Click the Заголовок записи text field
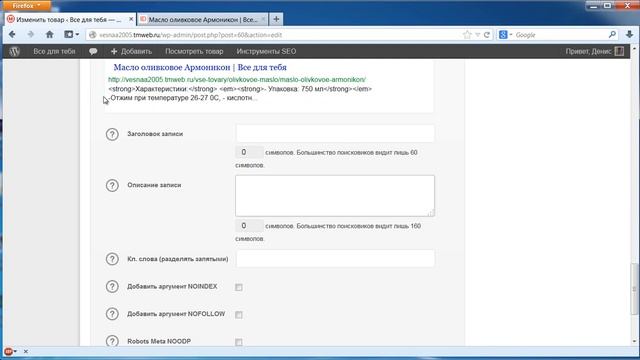 point(335,133)
